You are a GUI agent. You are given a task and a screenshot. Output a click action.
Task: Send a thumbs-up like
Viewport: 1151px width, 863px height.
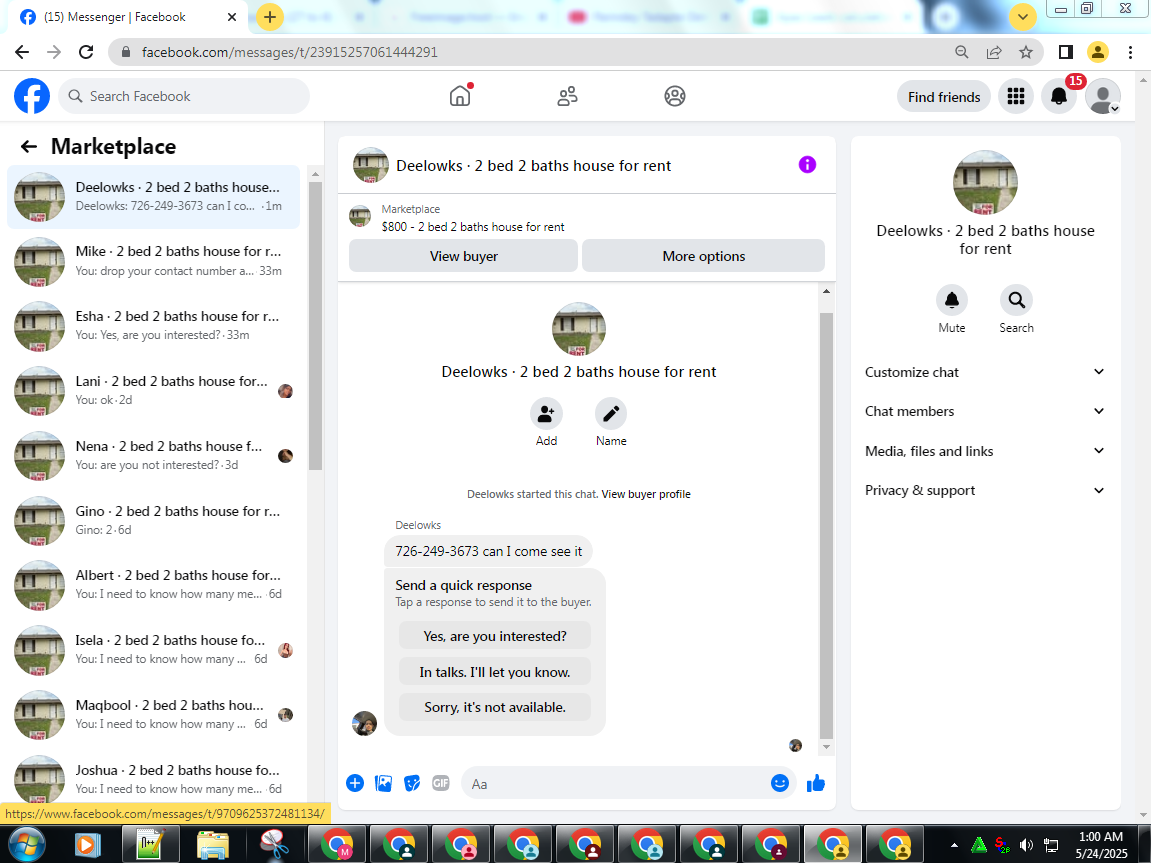pos(816,783)
